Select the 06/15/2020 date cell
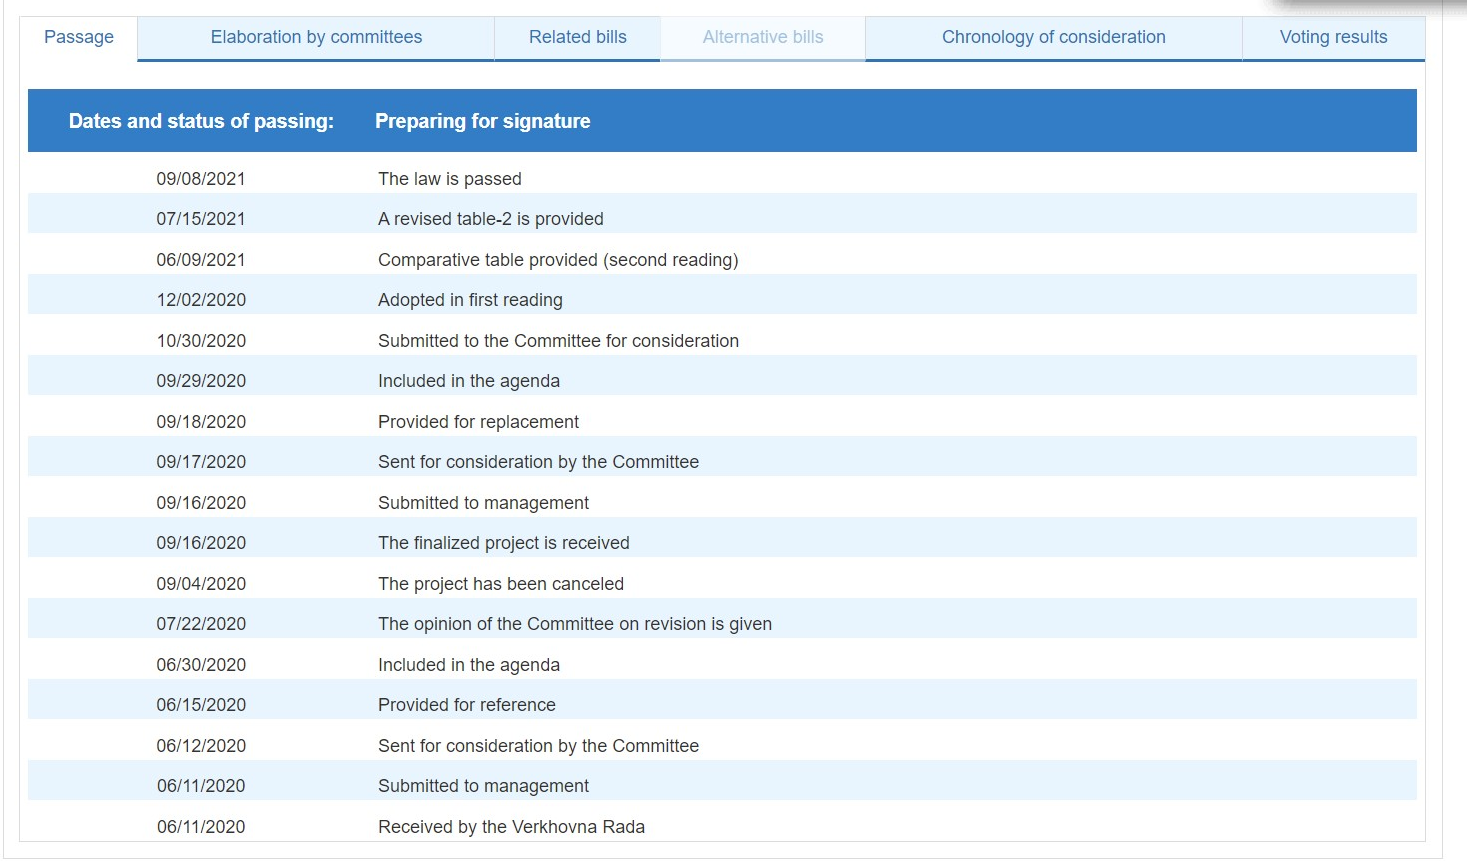 click(x=201, y=705)
